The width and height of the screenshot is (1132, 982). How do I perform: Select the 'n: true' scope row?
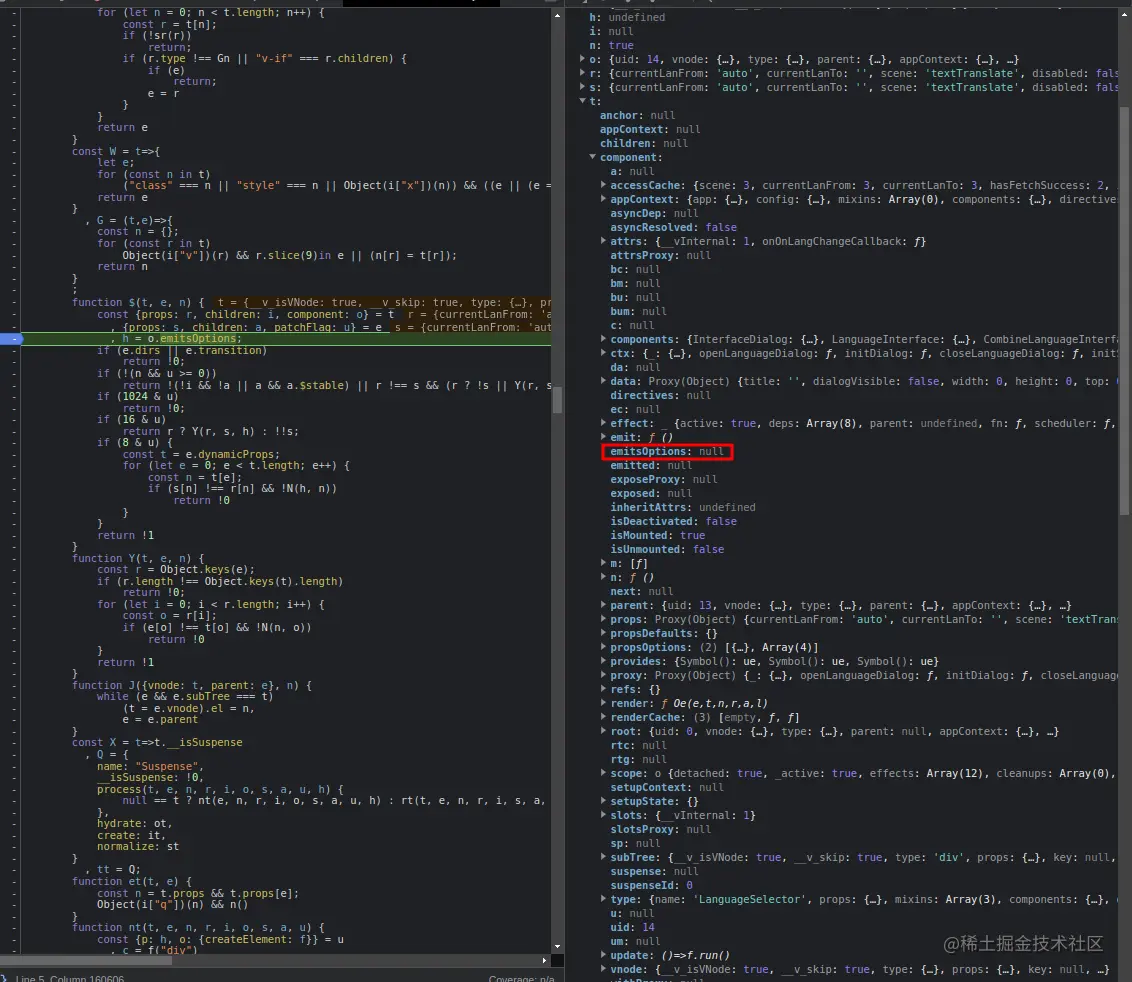pos(611,45)
